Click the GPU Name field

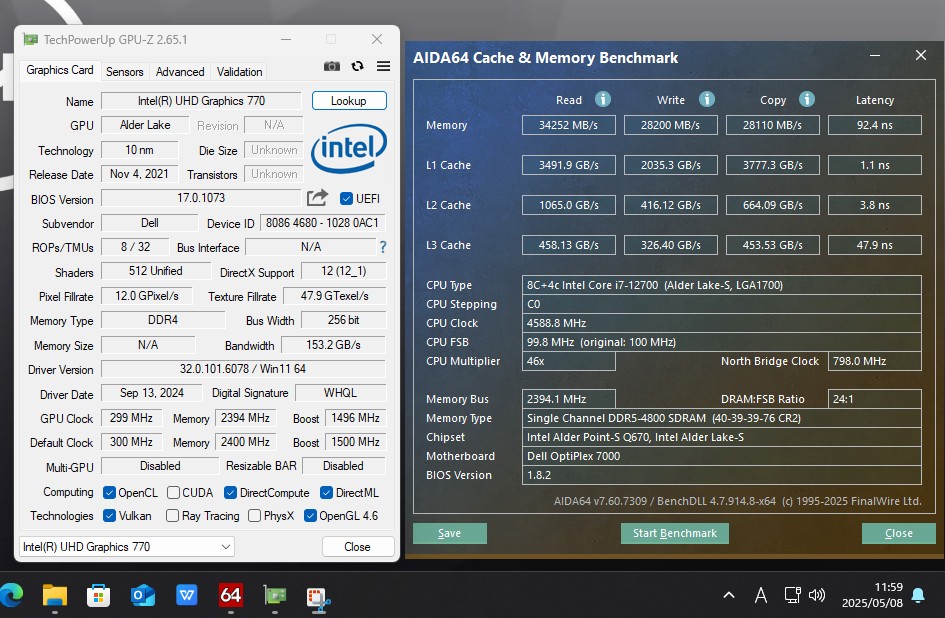tap(201, 101)
